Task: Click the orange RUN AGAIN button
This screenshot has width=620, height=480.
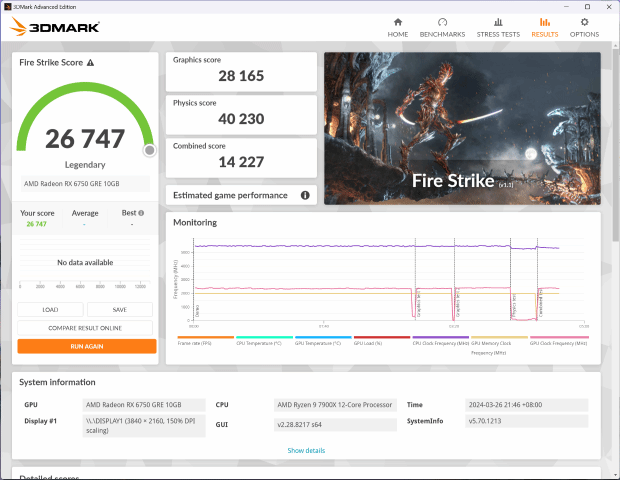Action: click(87, 346)
